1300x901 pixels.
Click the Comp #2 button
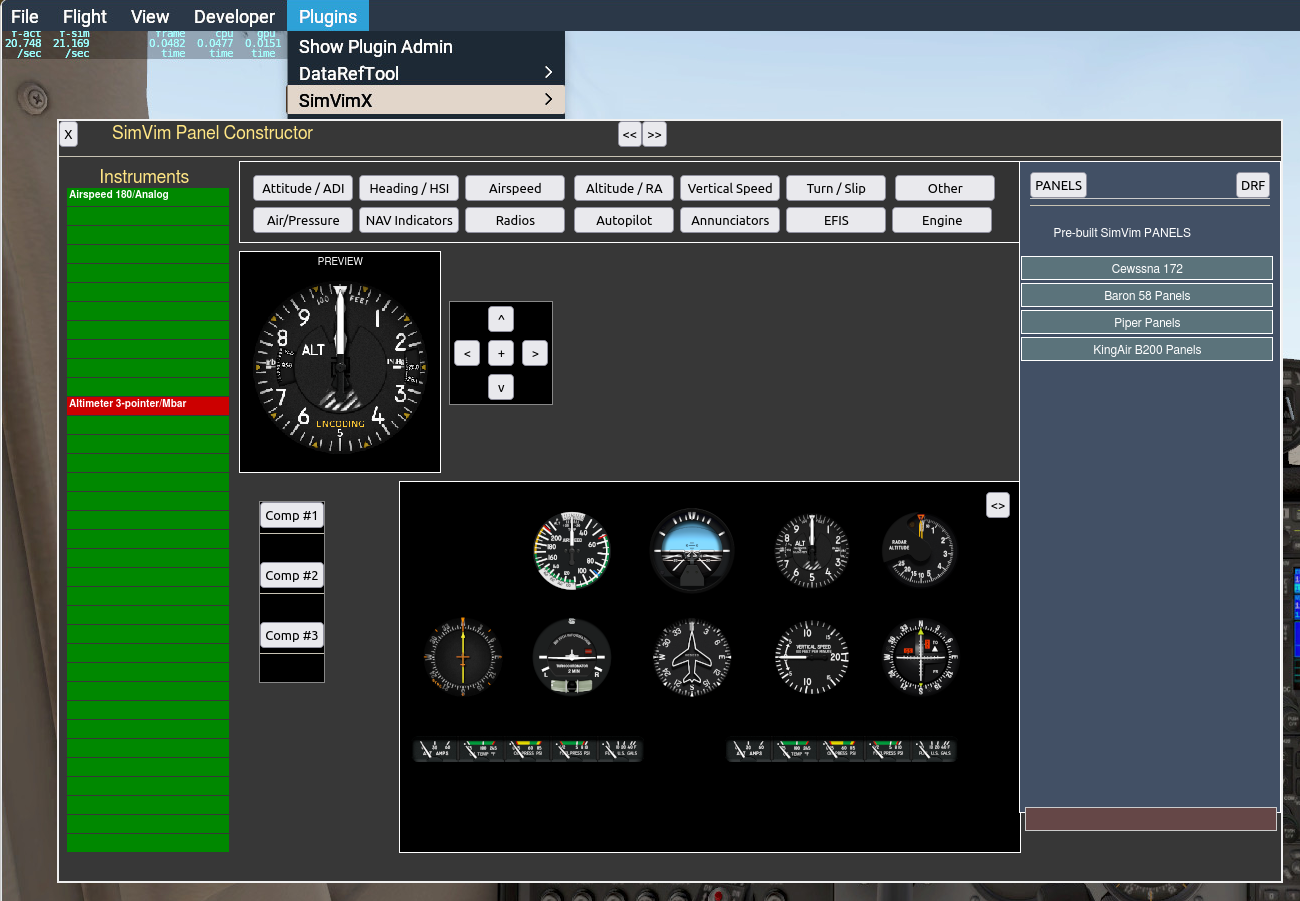tap(292, 576)
